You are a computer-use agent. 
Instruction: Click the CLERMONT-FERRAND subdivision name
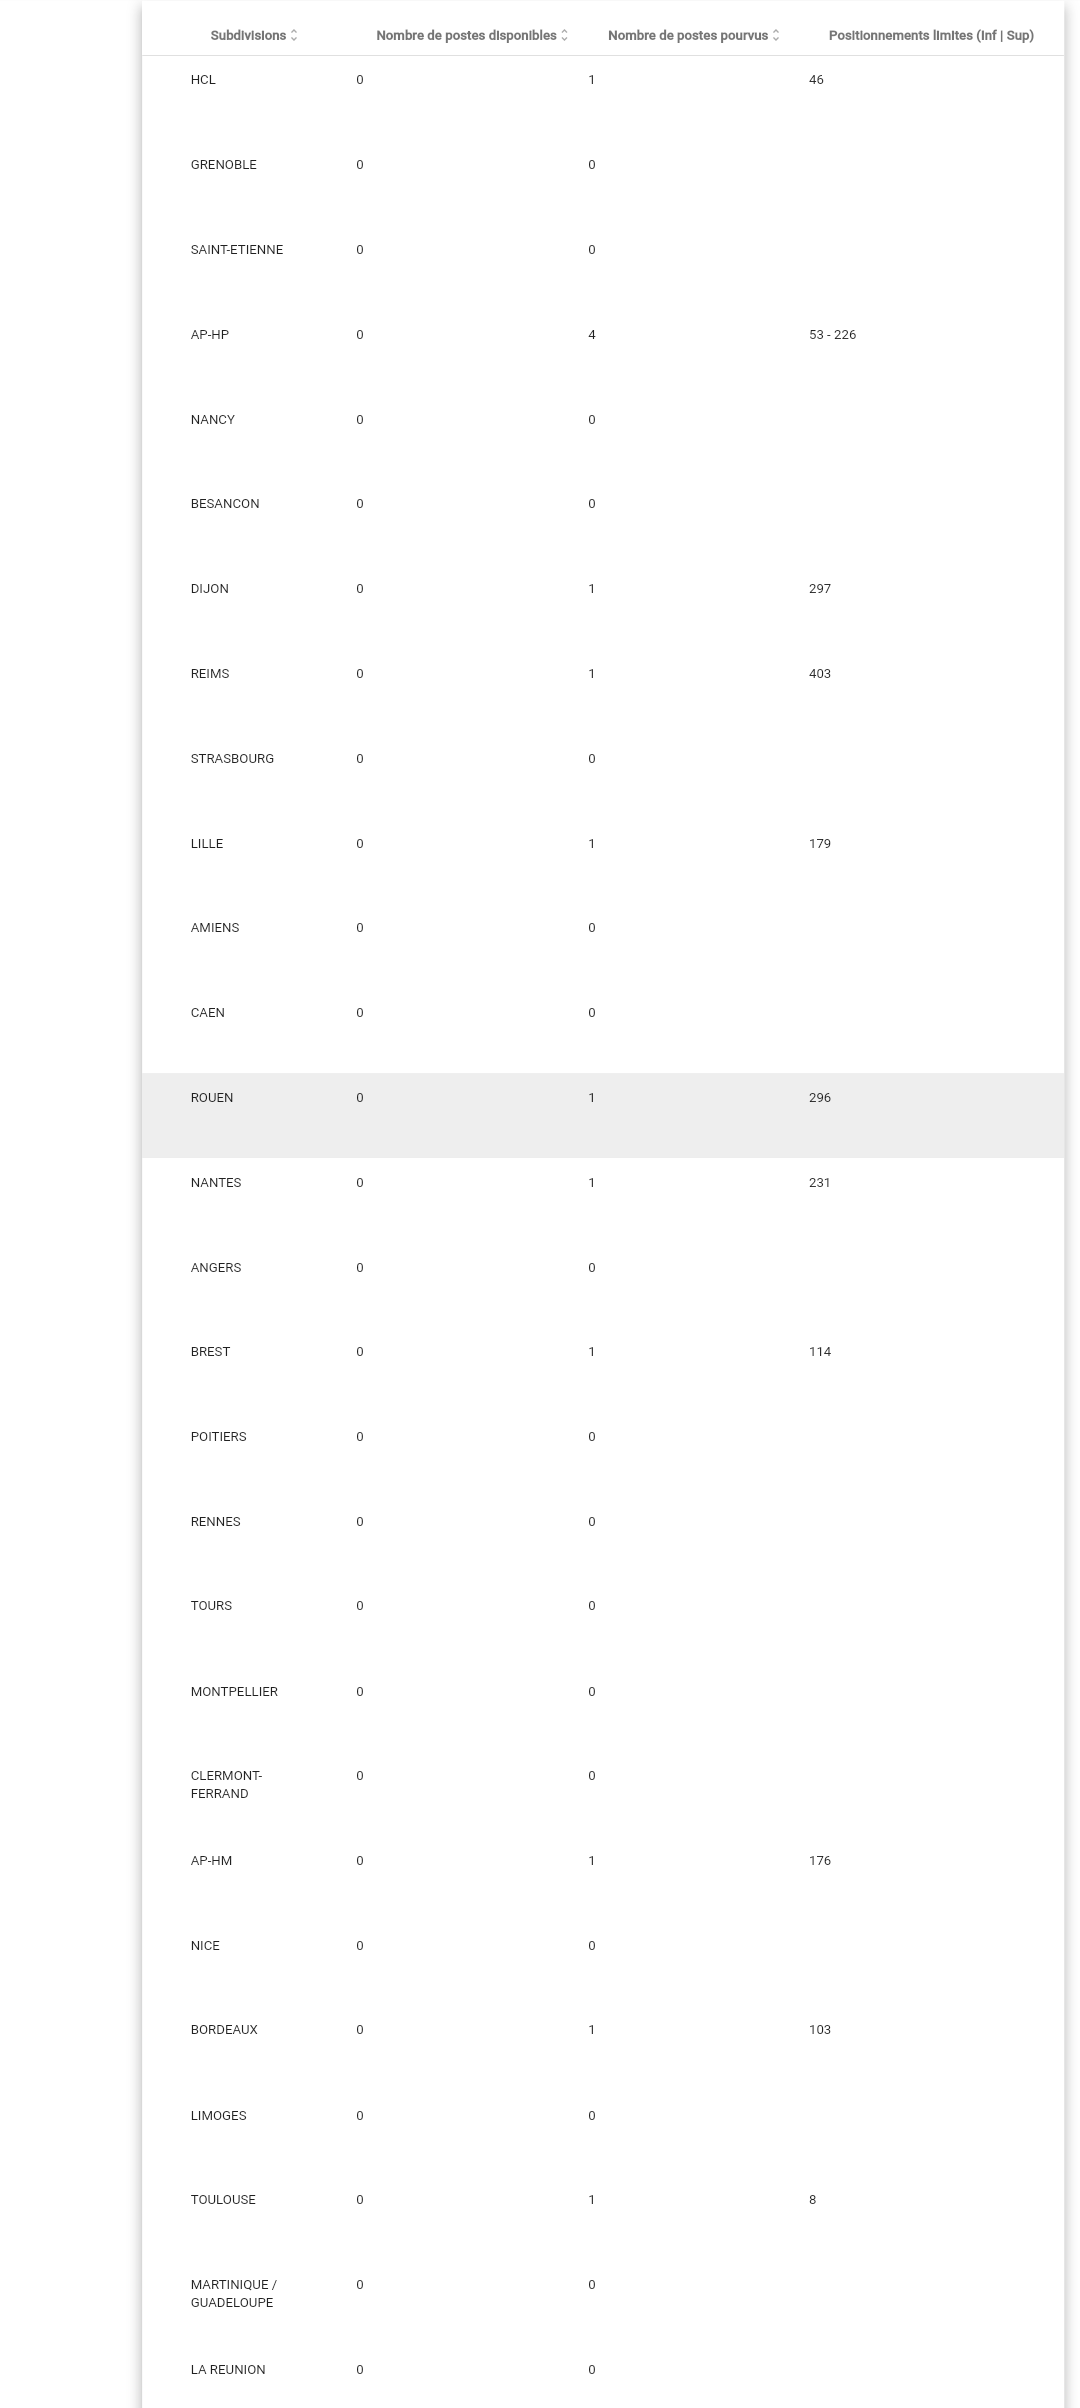click(226, 1785)
